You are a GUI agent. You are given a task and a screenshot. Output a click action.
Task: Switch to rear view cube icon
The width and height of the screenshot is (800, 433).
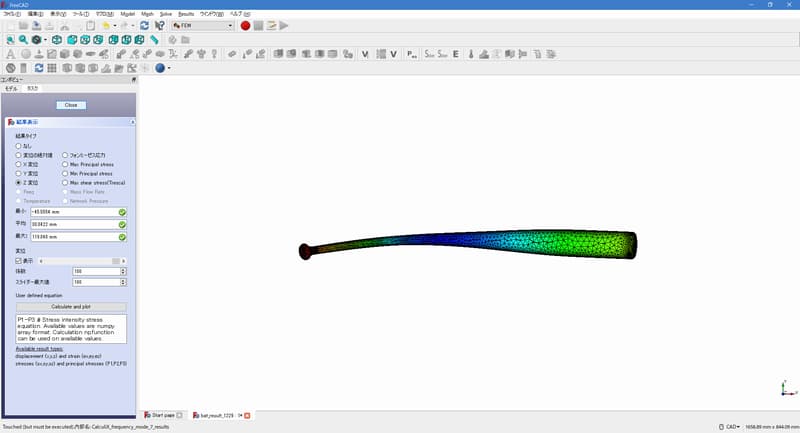tap(113, 40)
